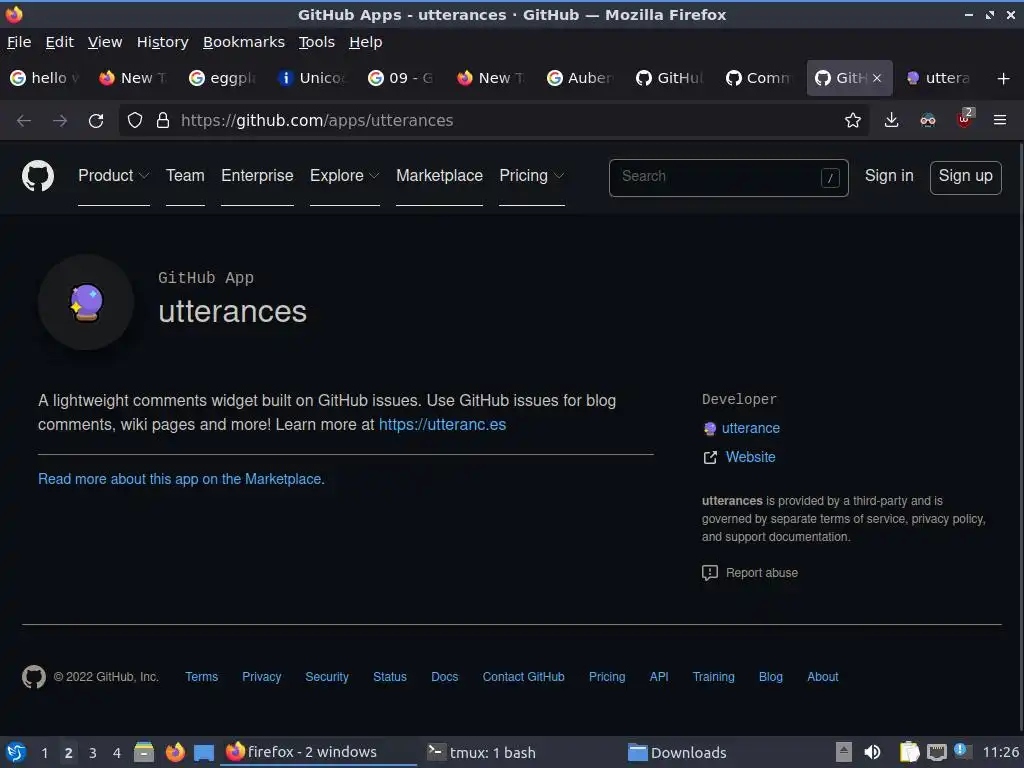Open the Firefox downloads arrow icon
Image resolution: width=1024 pixels, height=768 pixels.
coord(891,120)
